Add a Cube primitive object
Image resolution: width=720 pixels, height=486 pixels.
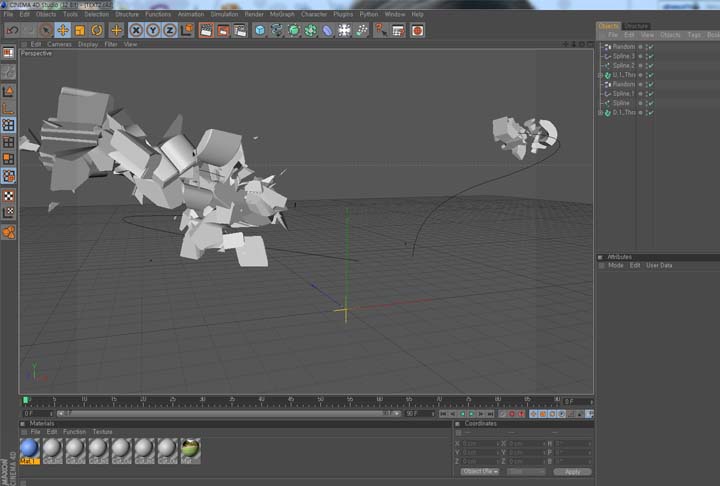[260, 30]
